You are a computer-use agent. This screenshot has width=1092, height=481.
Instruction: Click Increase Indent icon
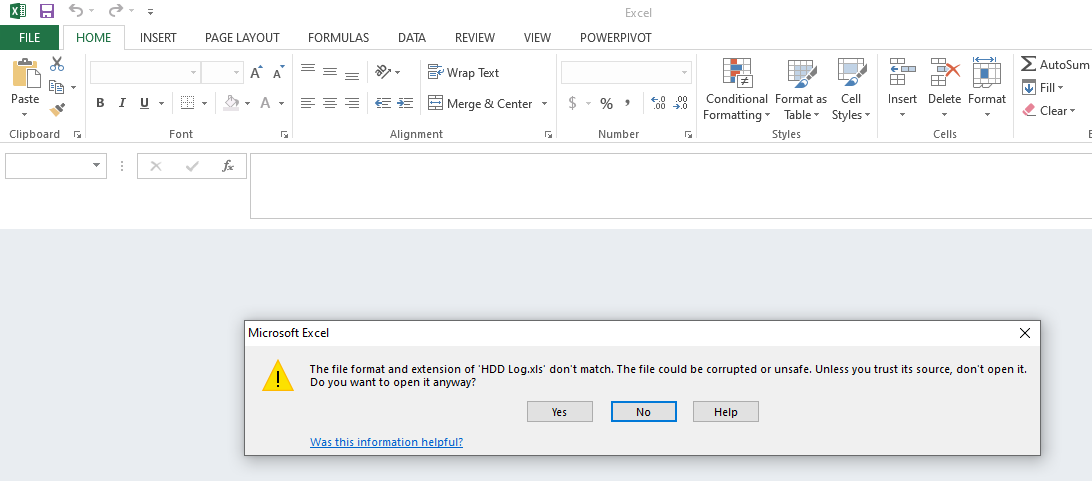(405, 103)
